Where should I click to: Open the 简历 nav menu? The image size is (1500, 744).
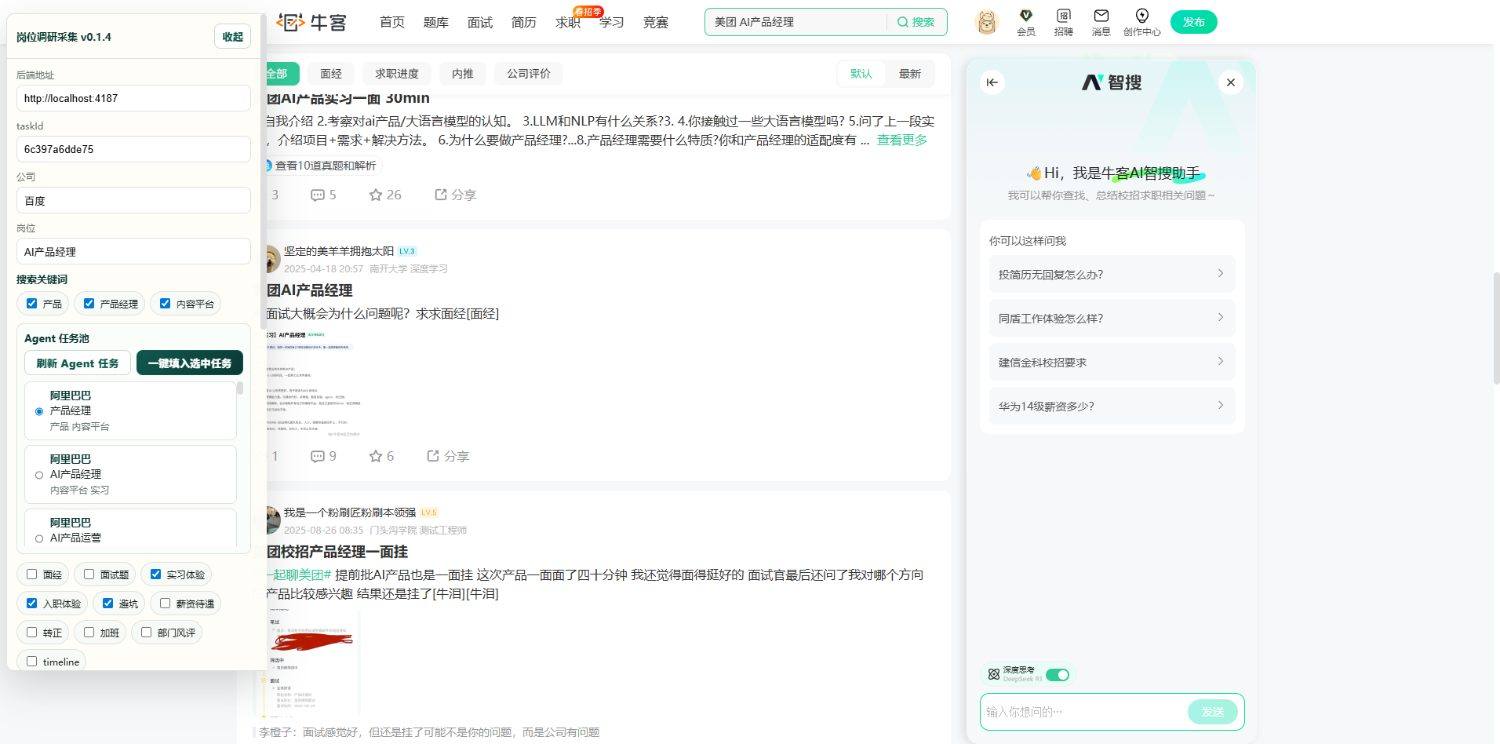pos(524,22)
